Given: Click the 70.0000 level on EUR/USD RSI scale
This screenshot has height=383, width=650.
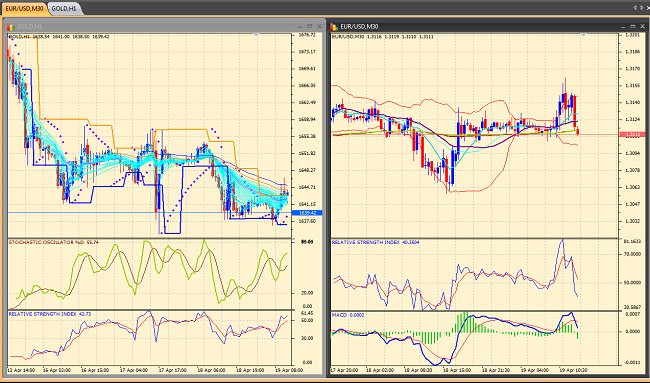Looking at the screenshot, I should [633, 254].
